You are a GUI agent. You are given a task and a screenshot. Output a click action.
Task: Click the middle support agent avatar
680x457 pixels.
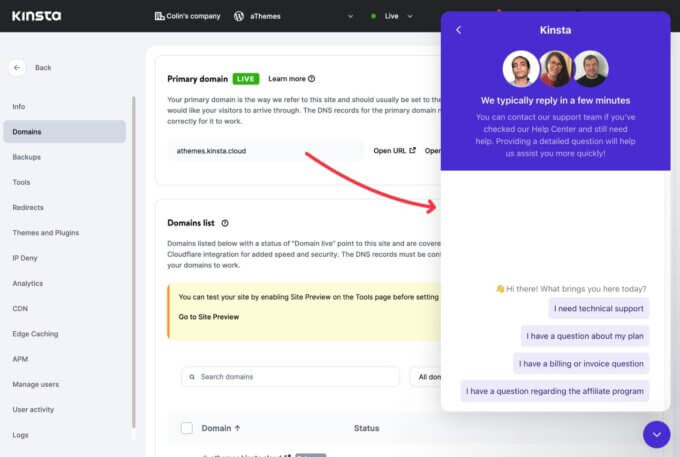[556, 69]
